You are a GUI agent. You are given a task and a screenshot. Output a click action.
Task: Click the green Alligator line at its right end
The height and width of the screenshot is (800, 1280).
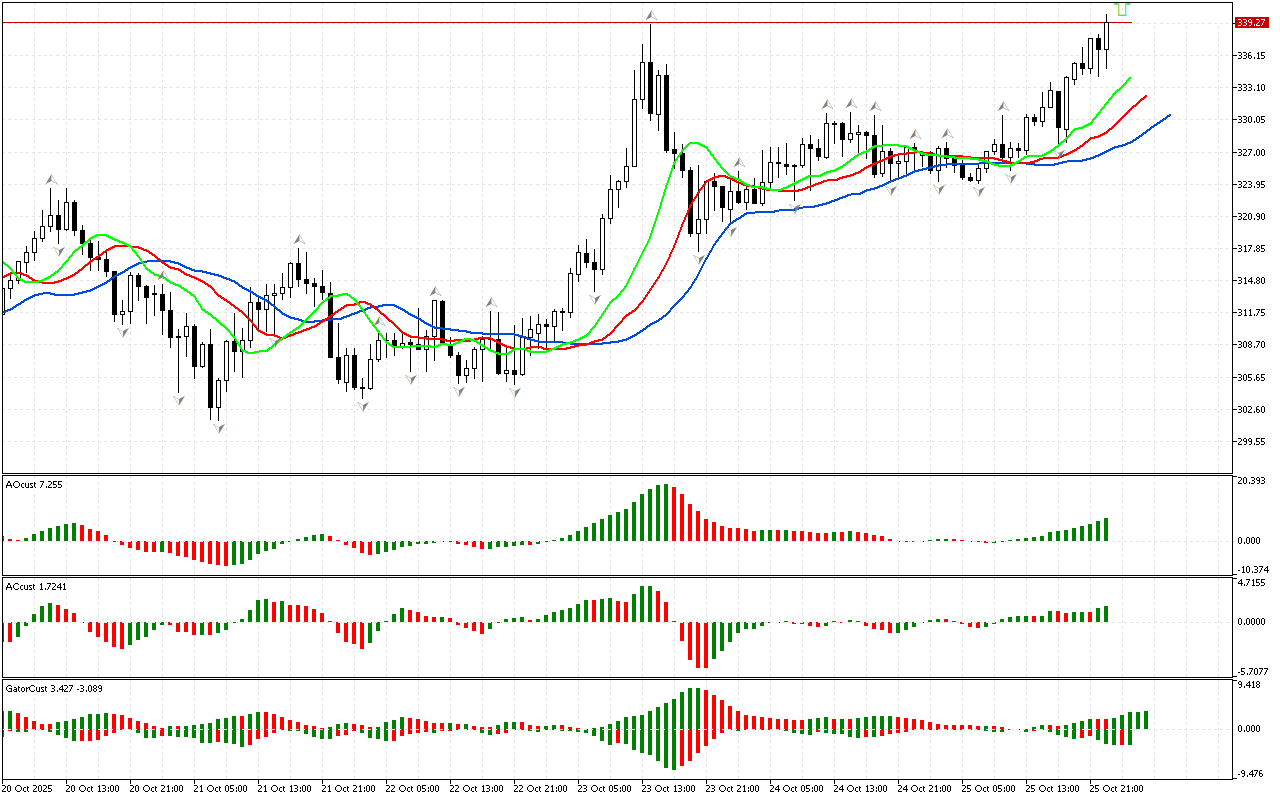coord(1128,79)
